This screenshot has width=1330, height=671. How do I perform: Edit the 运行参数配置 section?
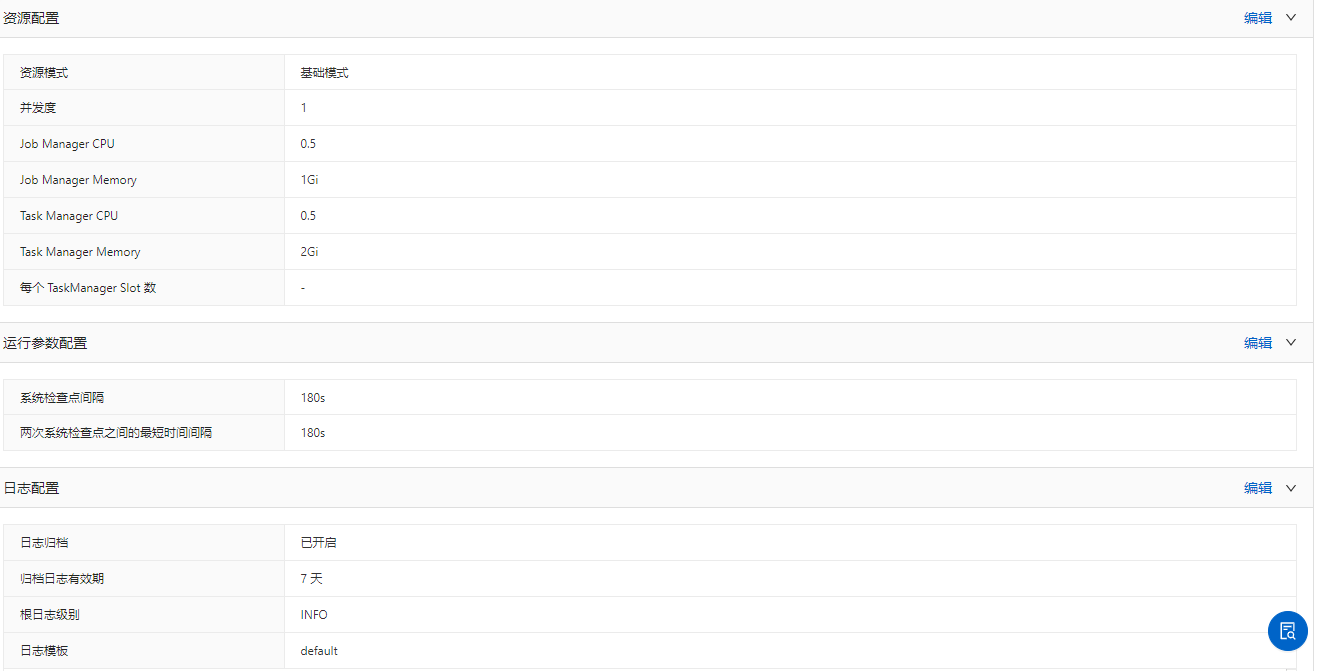[1258, 343]
